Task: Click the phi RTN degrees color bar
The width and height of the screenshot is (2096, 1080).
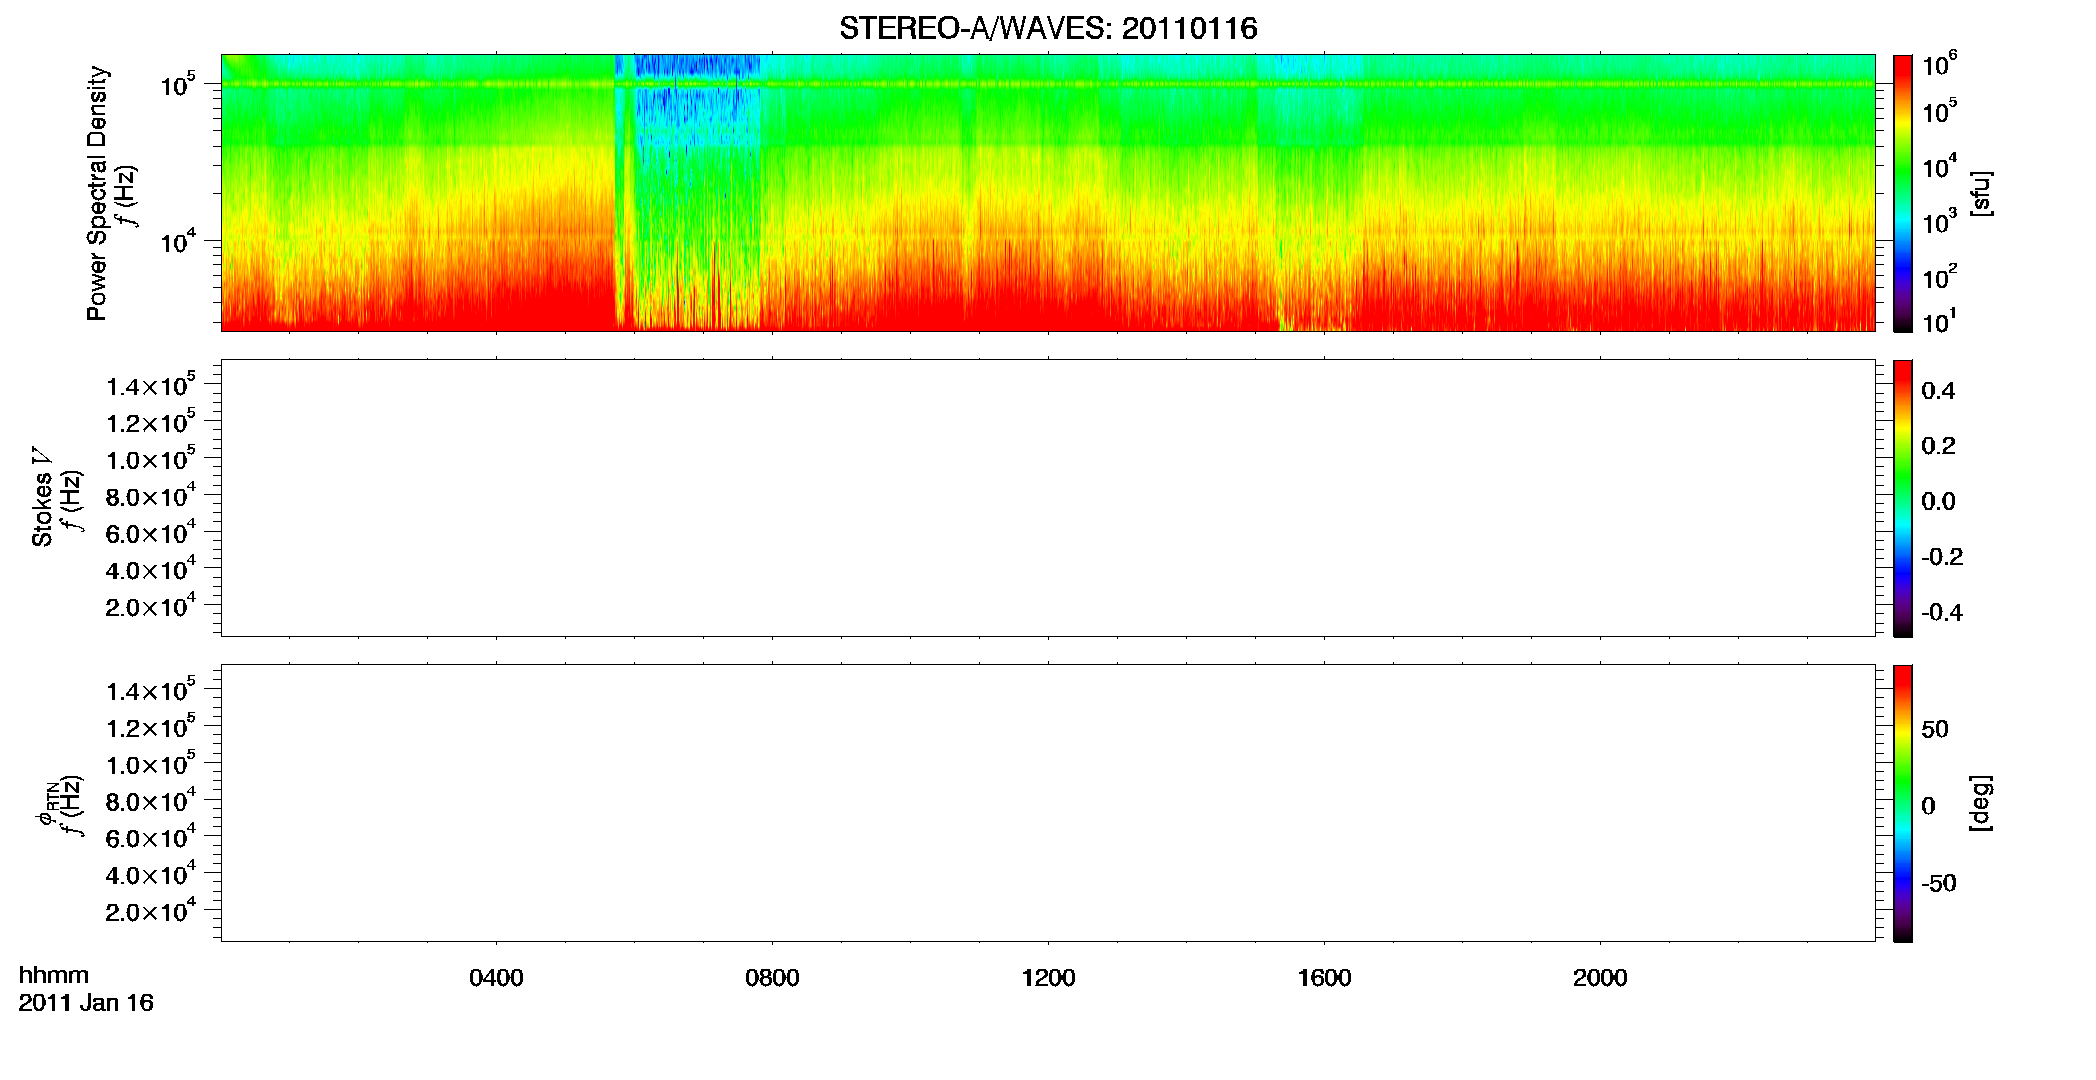Action: click(1903, 803)
